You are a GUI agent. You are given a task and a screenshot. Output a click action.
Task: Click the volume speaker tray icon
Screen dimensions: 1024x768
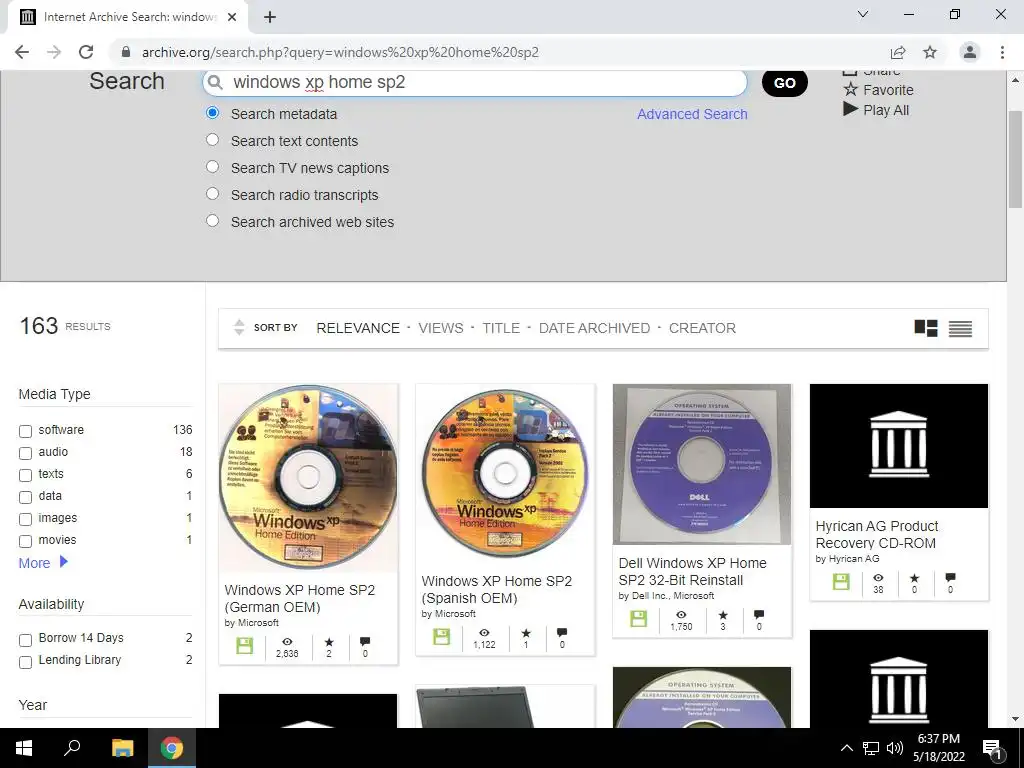(895, 748)
